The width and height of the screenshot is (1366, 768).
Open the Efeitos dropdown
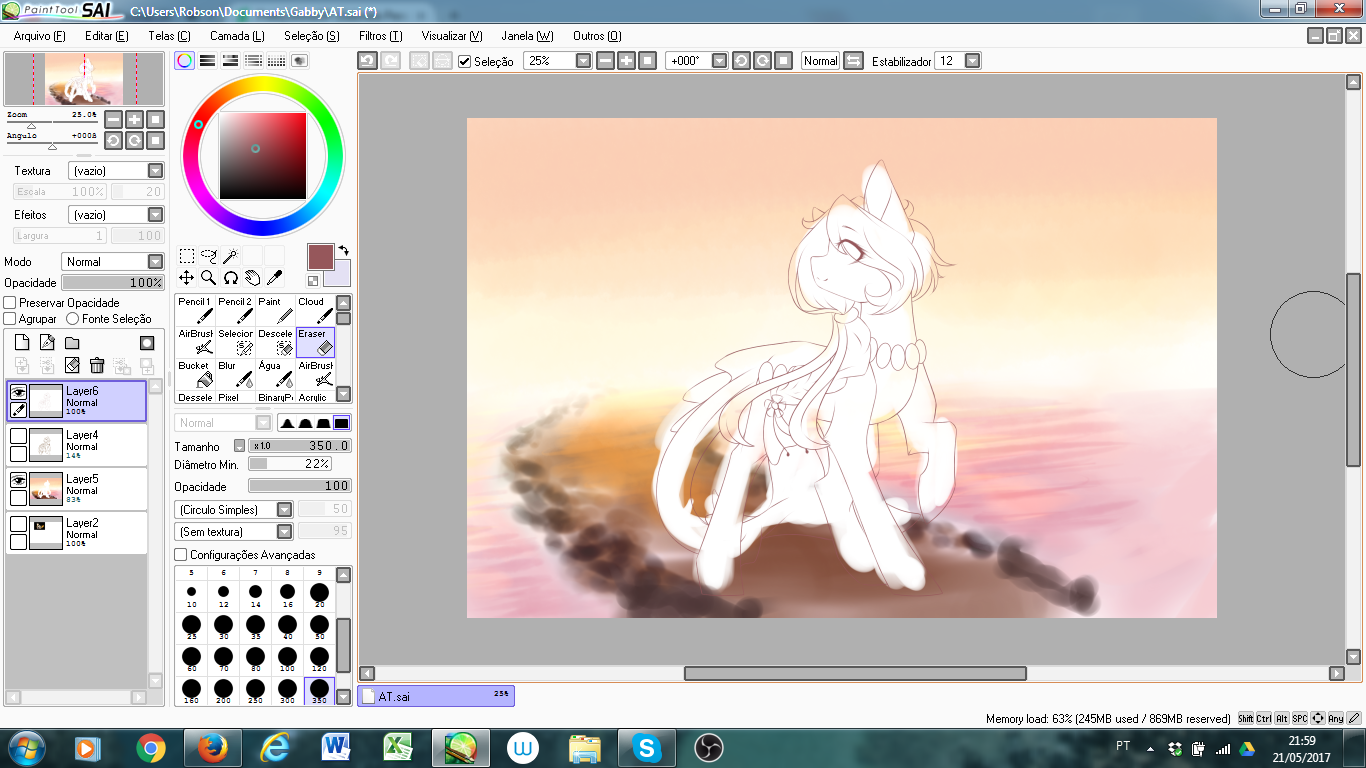(x=116, y=215)
